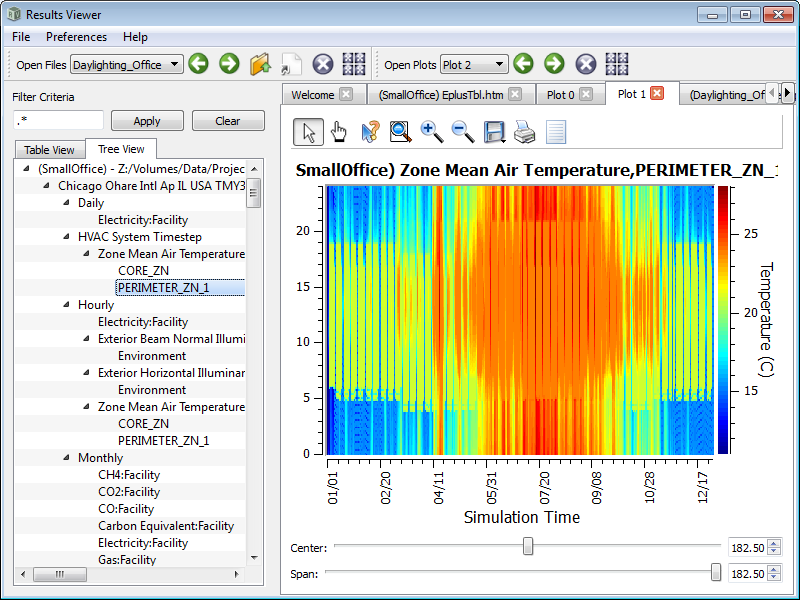This screenshot has width=800, height=600.
Task: Select the pointer arrow tool
Action: (x=308, y=132)
